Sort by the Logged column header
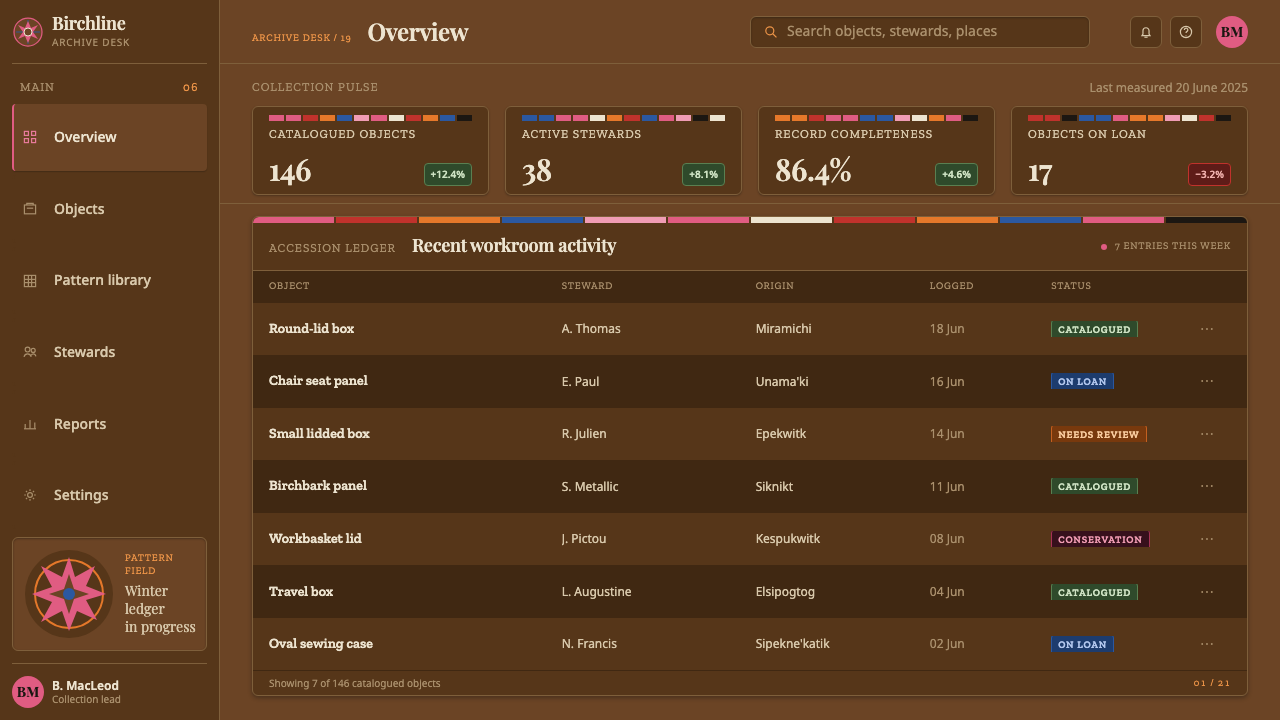 click(x=952, y=286)
